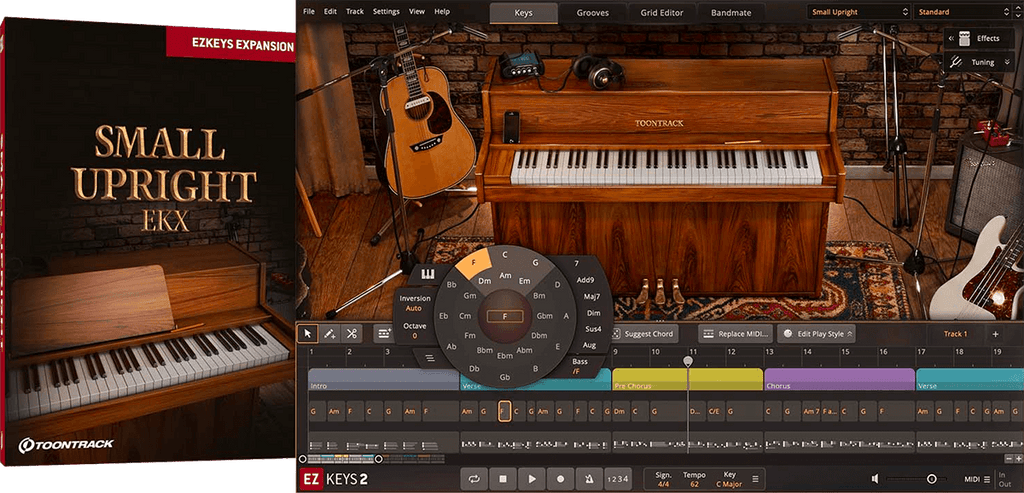Open the Edit menu
Screen dimensions: 1024x493
pos(330,12)
